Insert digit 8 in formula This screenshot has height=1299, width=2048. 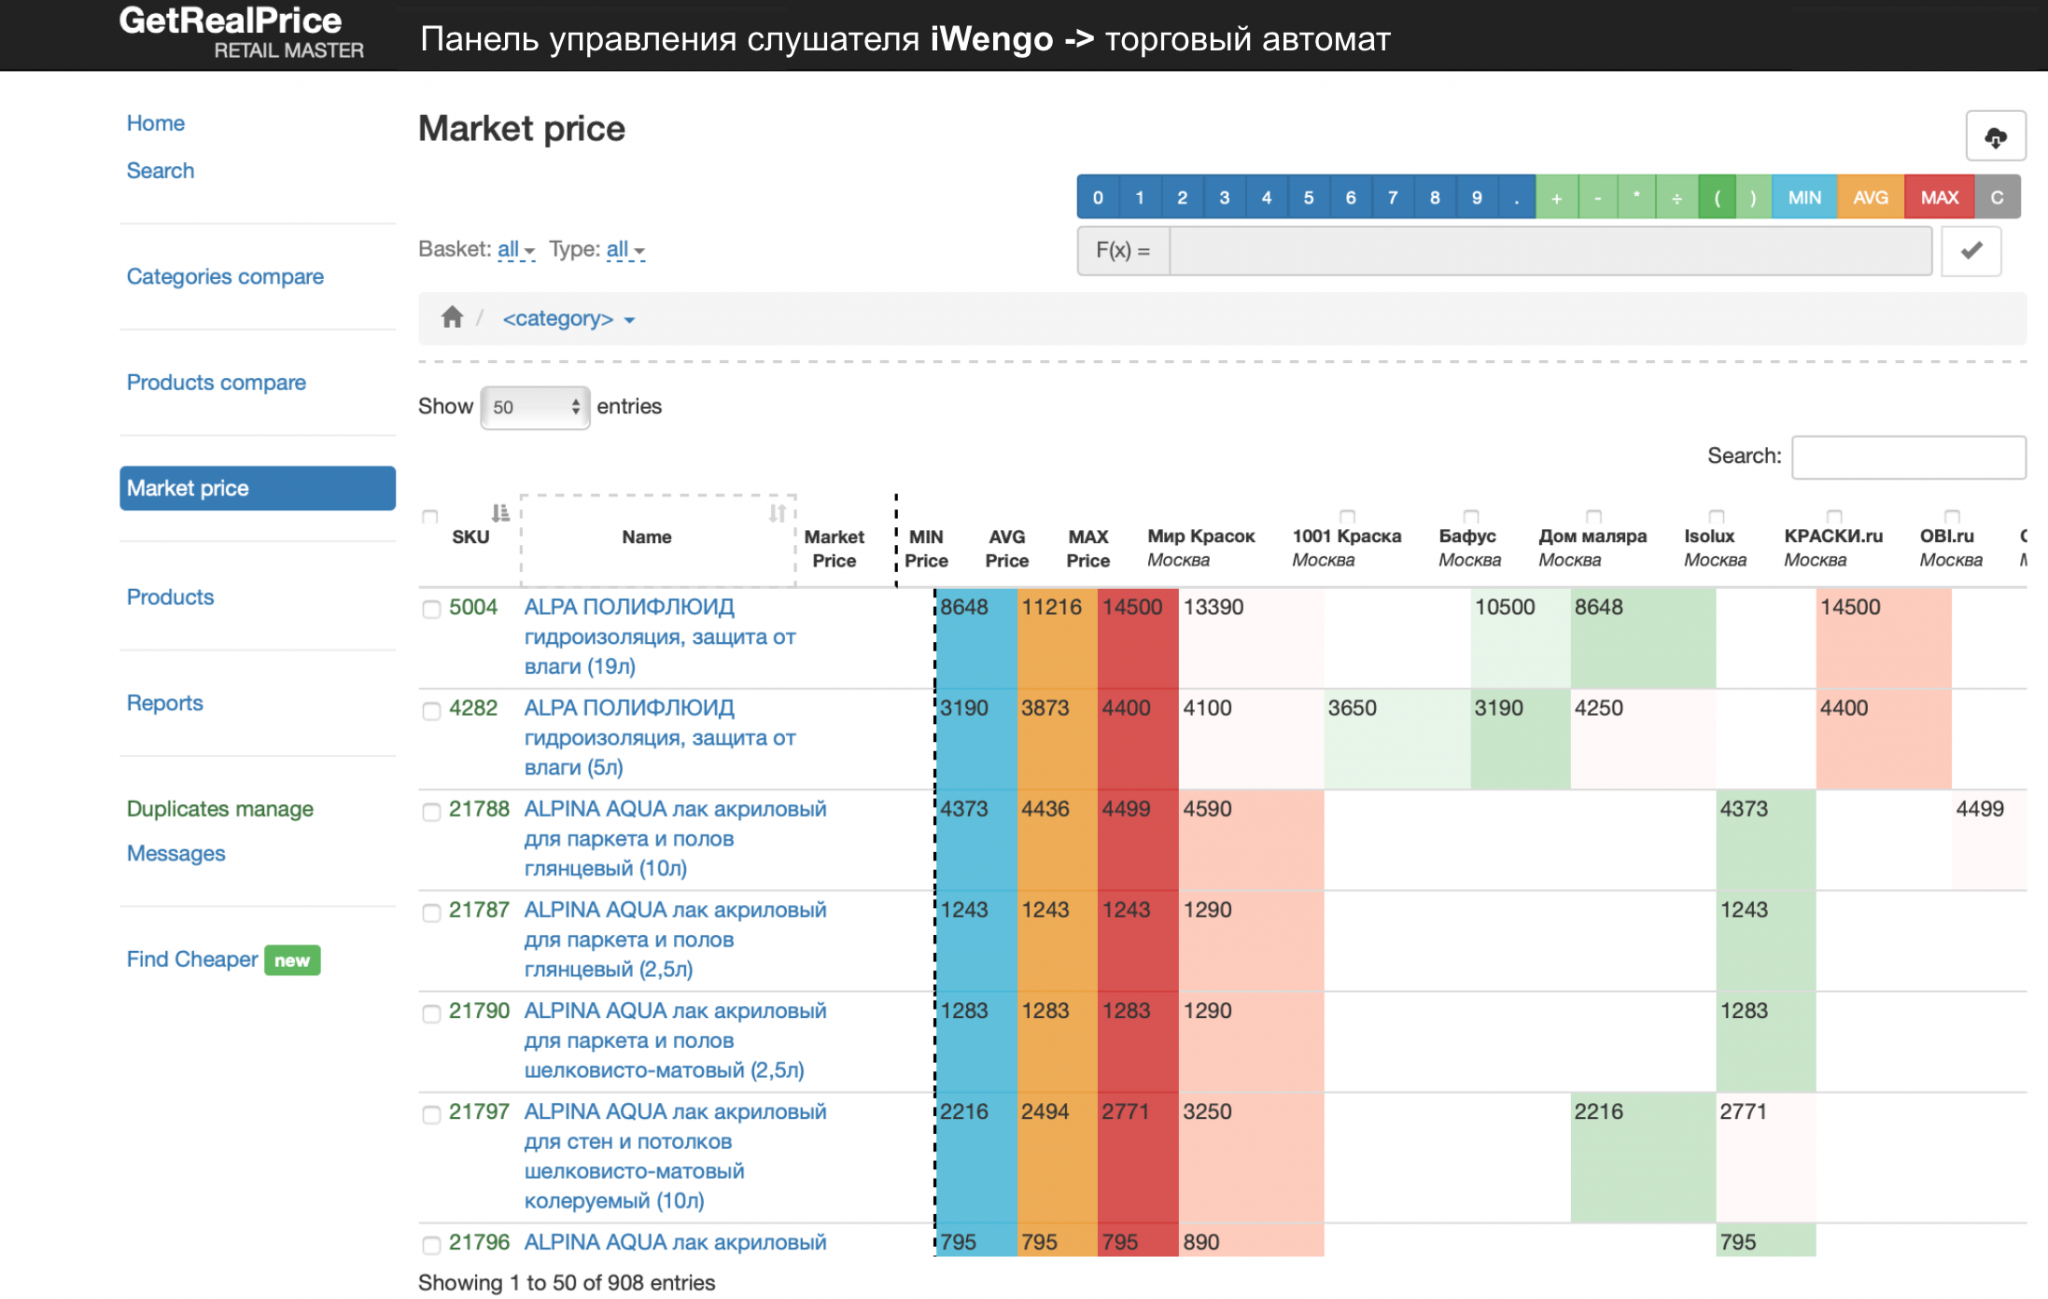coord(1434,197)
